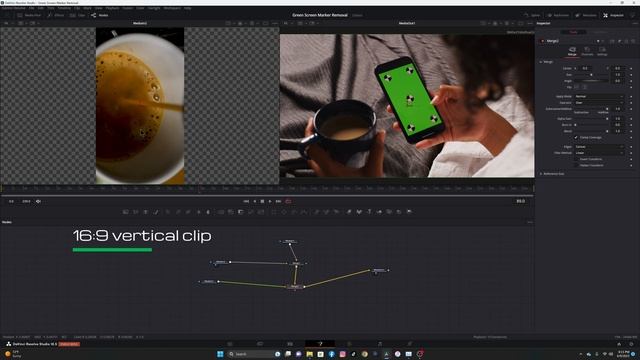The height and width of the screenshot is (360, 640).
Task: Add a Renderer 3D node from toolbar
Action: point(409,212)
